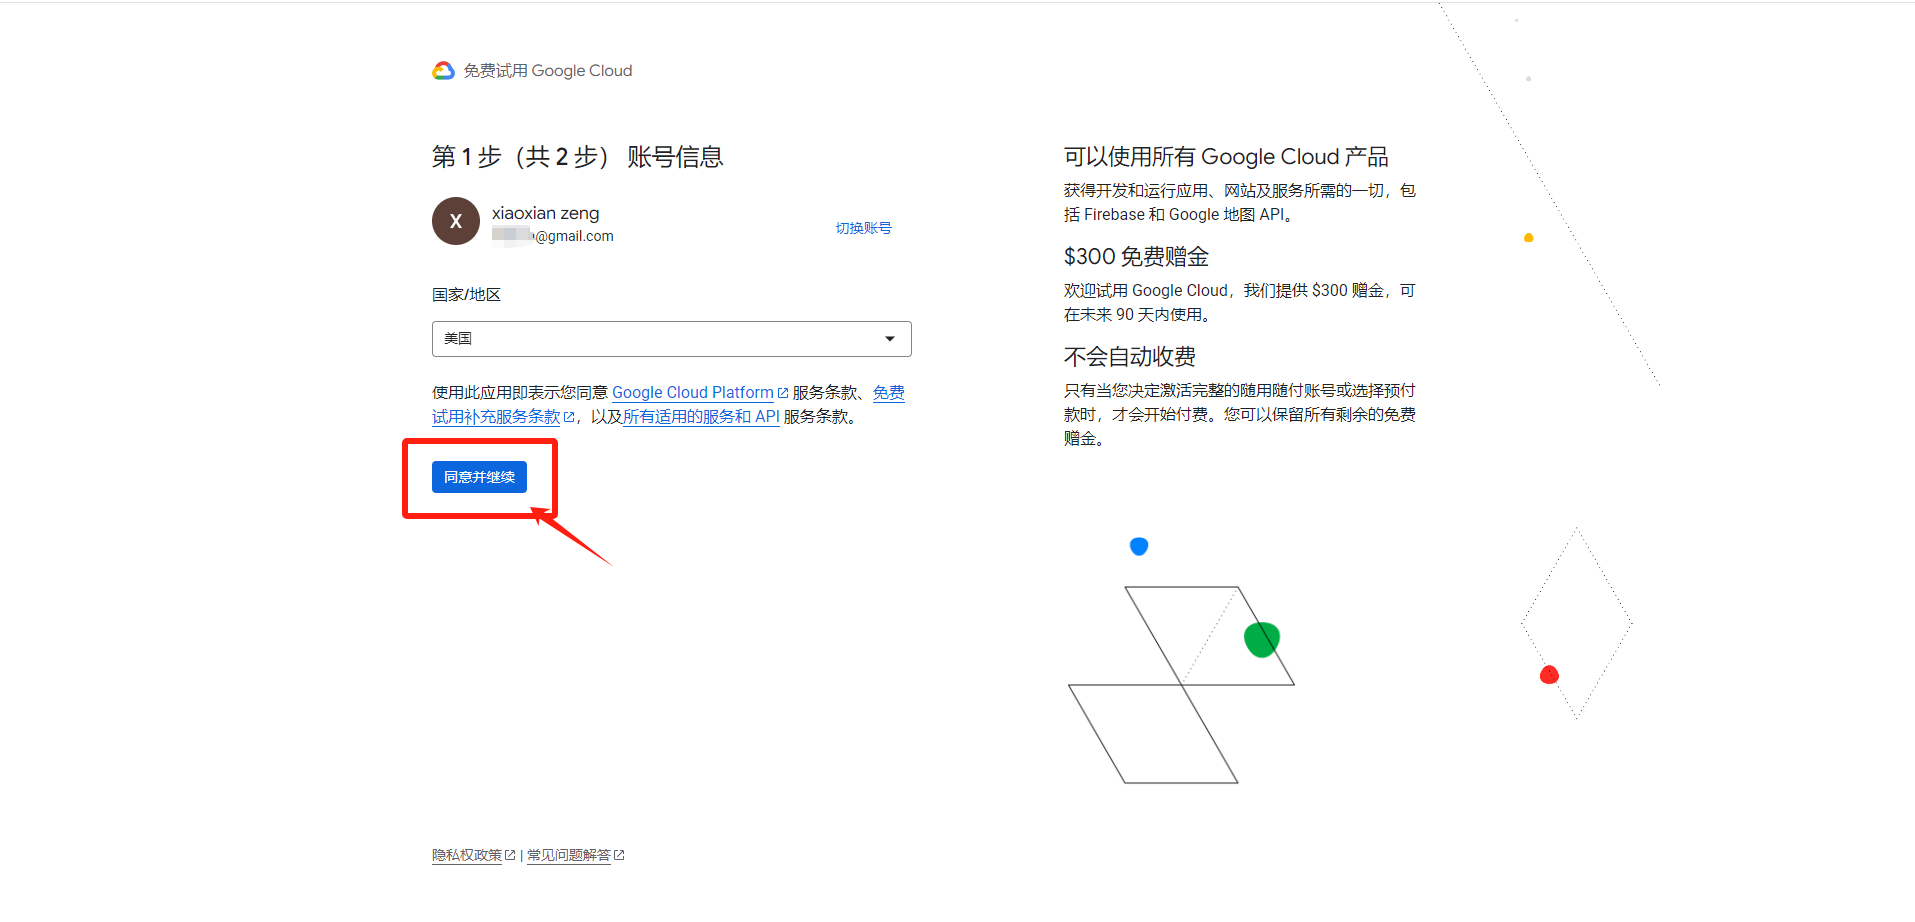Screen dimensions: 1915x922
Task: Click 切换账号 to switch account
Action: click(x=863, y=228)
